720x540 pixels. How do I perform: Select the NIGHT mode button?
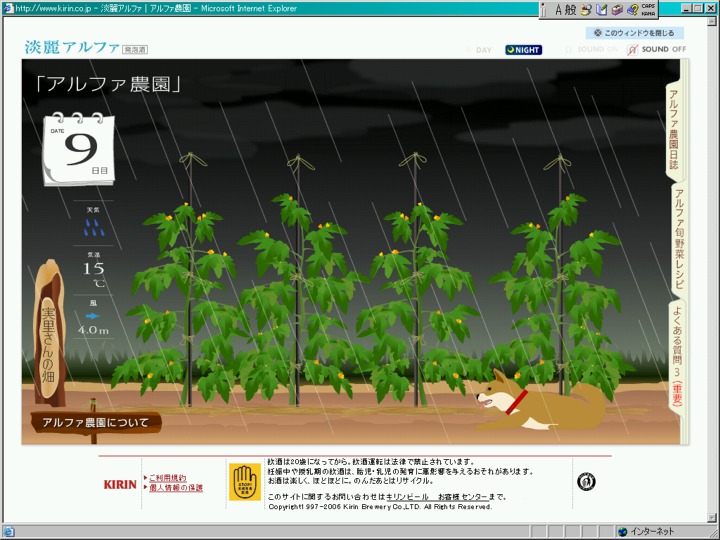523,50
